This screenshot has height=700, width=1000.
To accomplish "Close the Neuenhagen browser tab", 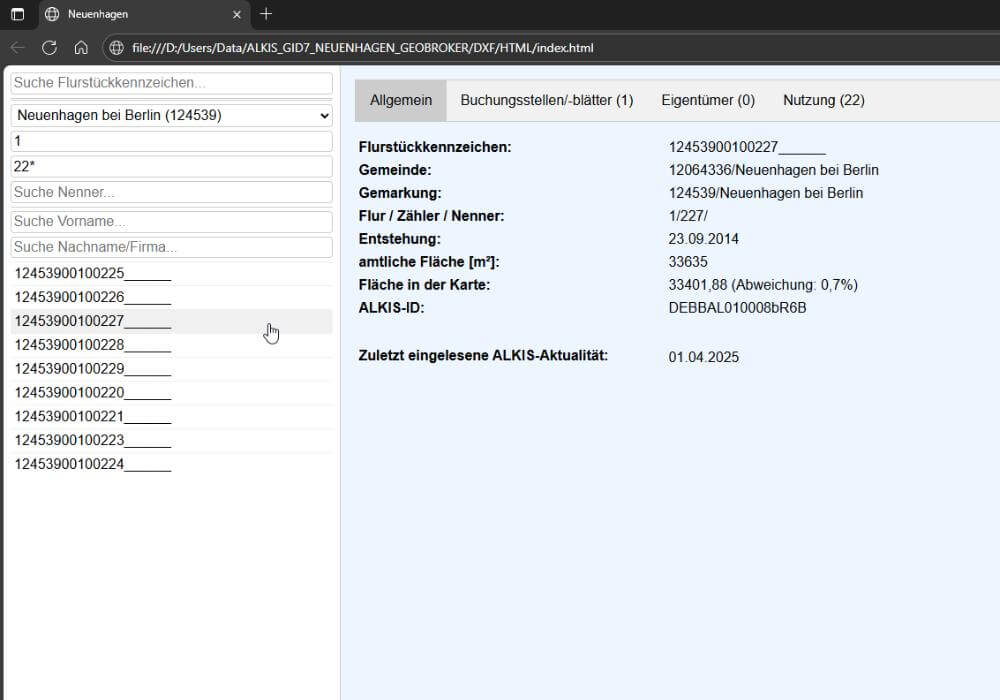I will click(x=237, y=15).
